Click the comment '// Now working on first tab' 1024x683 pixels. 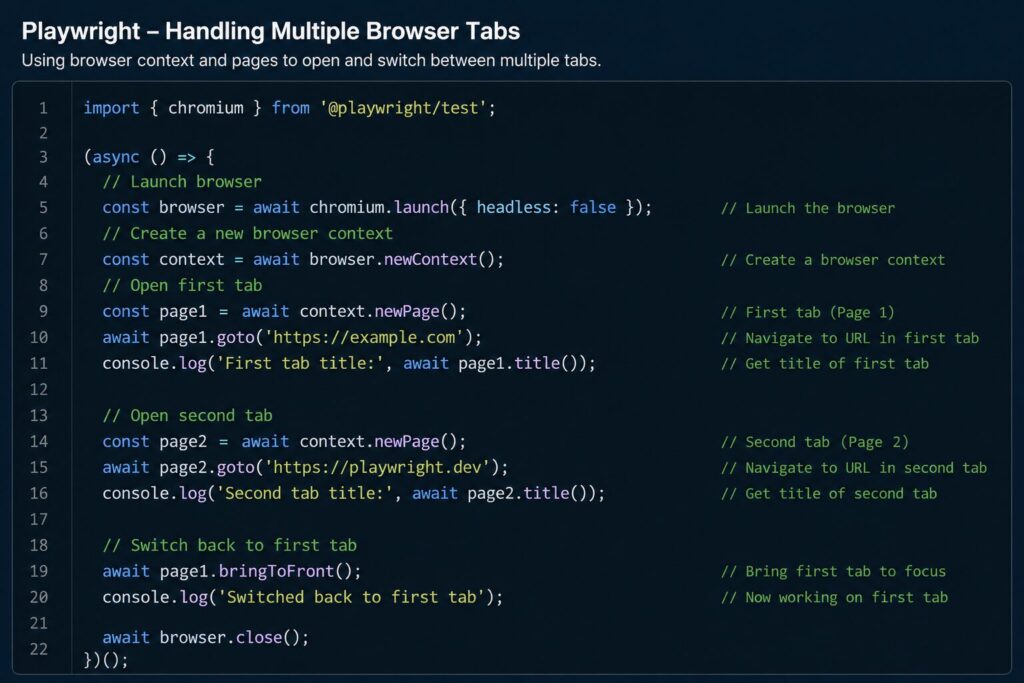834,597
